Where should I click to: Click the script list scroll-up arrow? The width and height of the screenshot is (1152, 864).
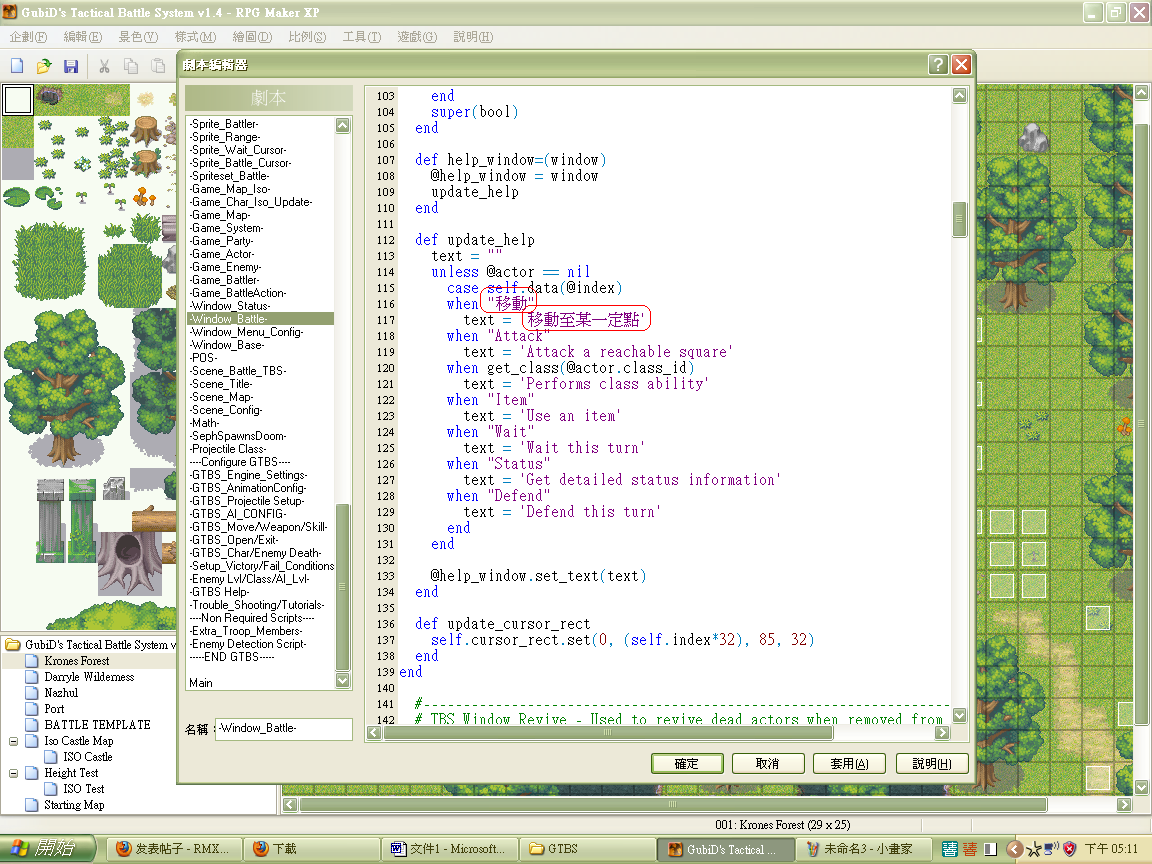pos(342,125)
